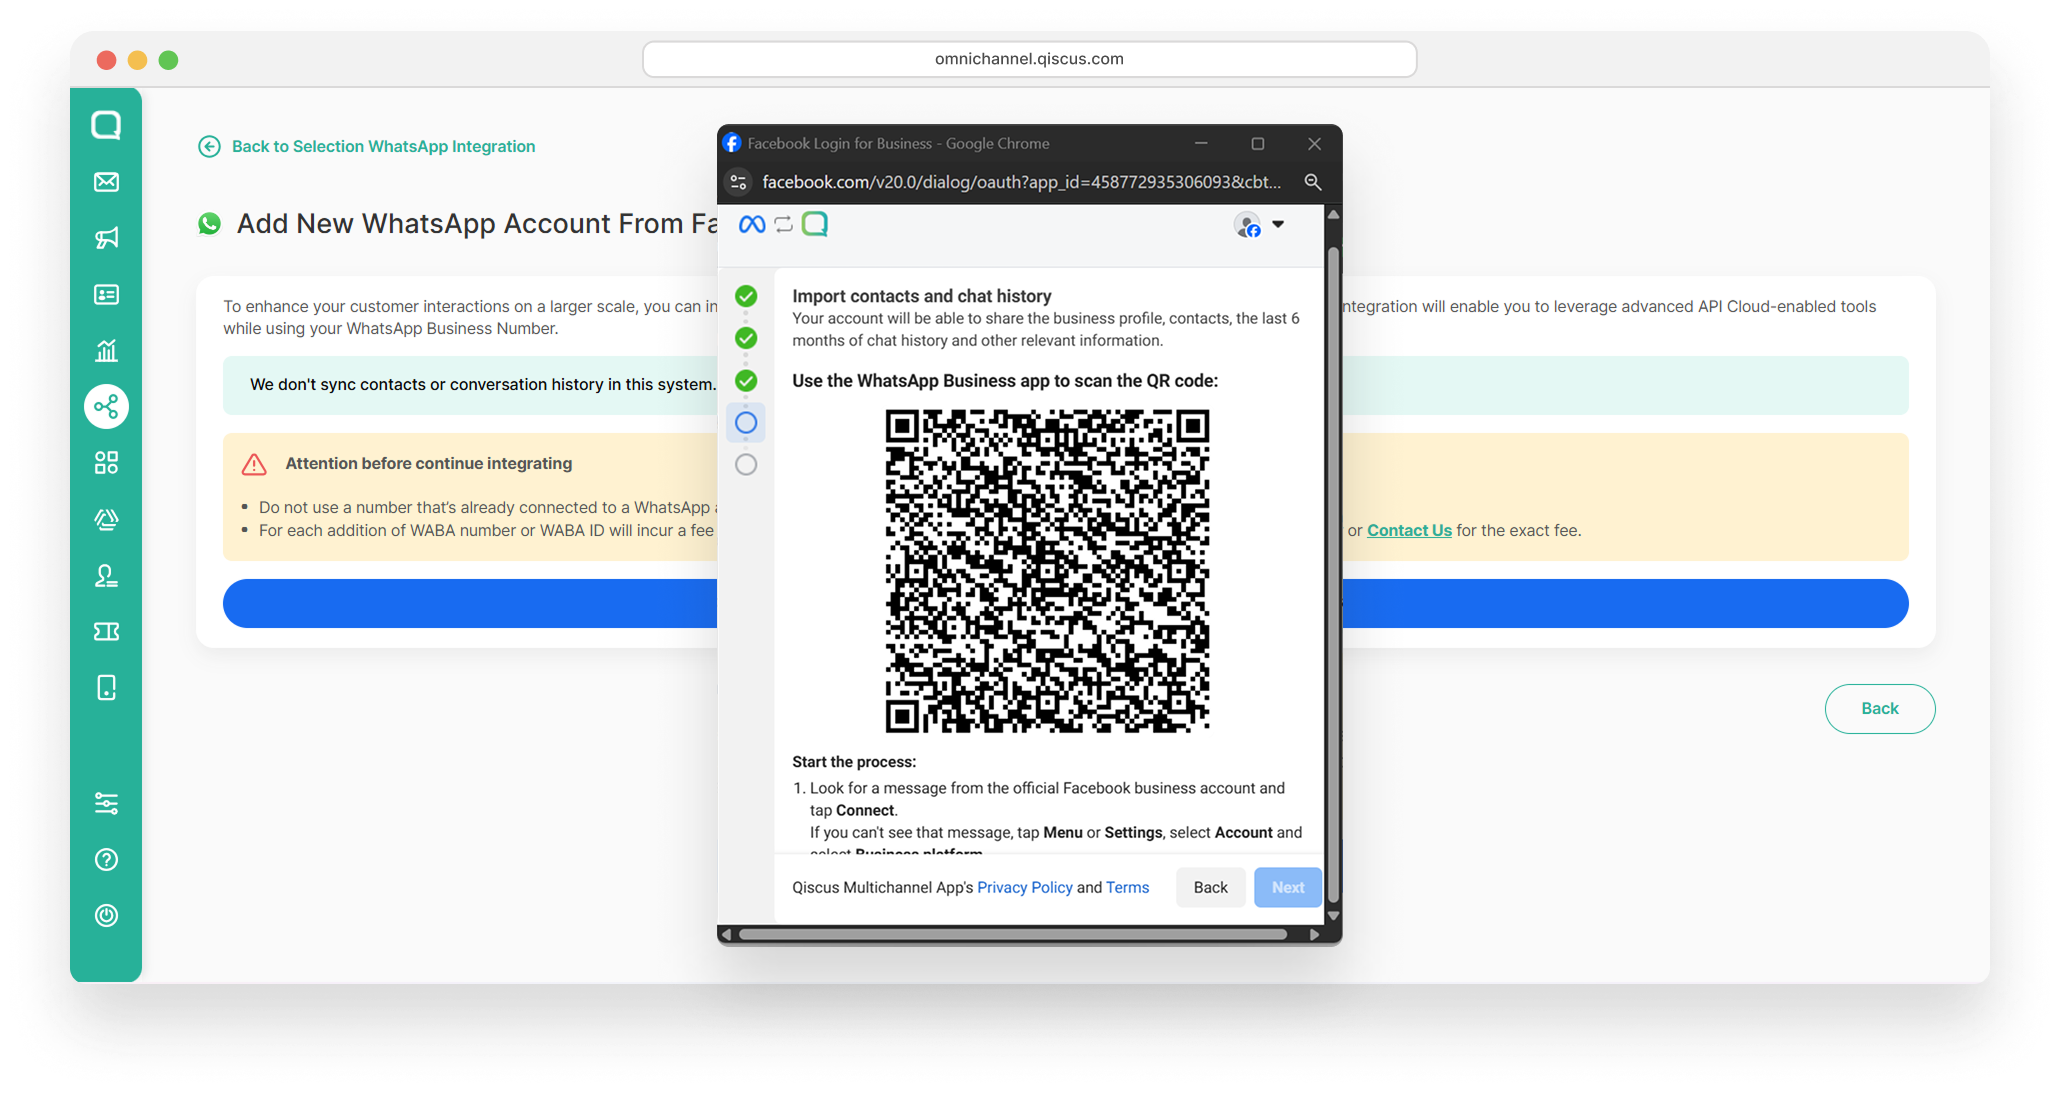This screenshot has width=2060, height=1093.
Task: Click the ticket icon in sidebar
Action: point(106,631)
